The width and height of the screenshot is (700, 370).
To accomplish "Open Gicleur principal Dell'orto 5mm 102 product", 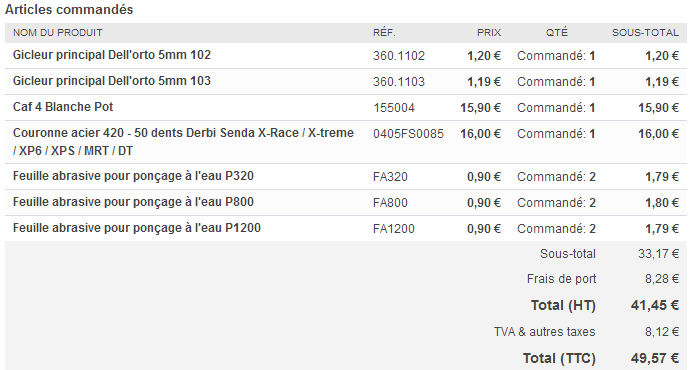I will 112,55.
